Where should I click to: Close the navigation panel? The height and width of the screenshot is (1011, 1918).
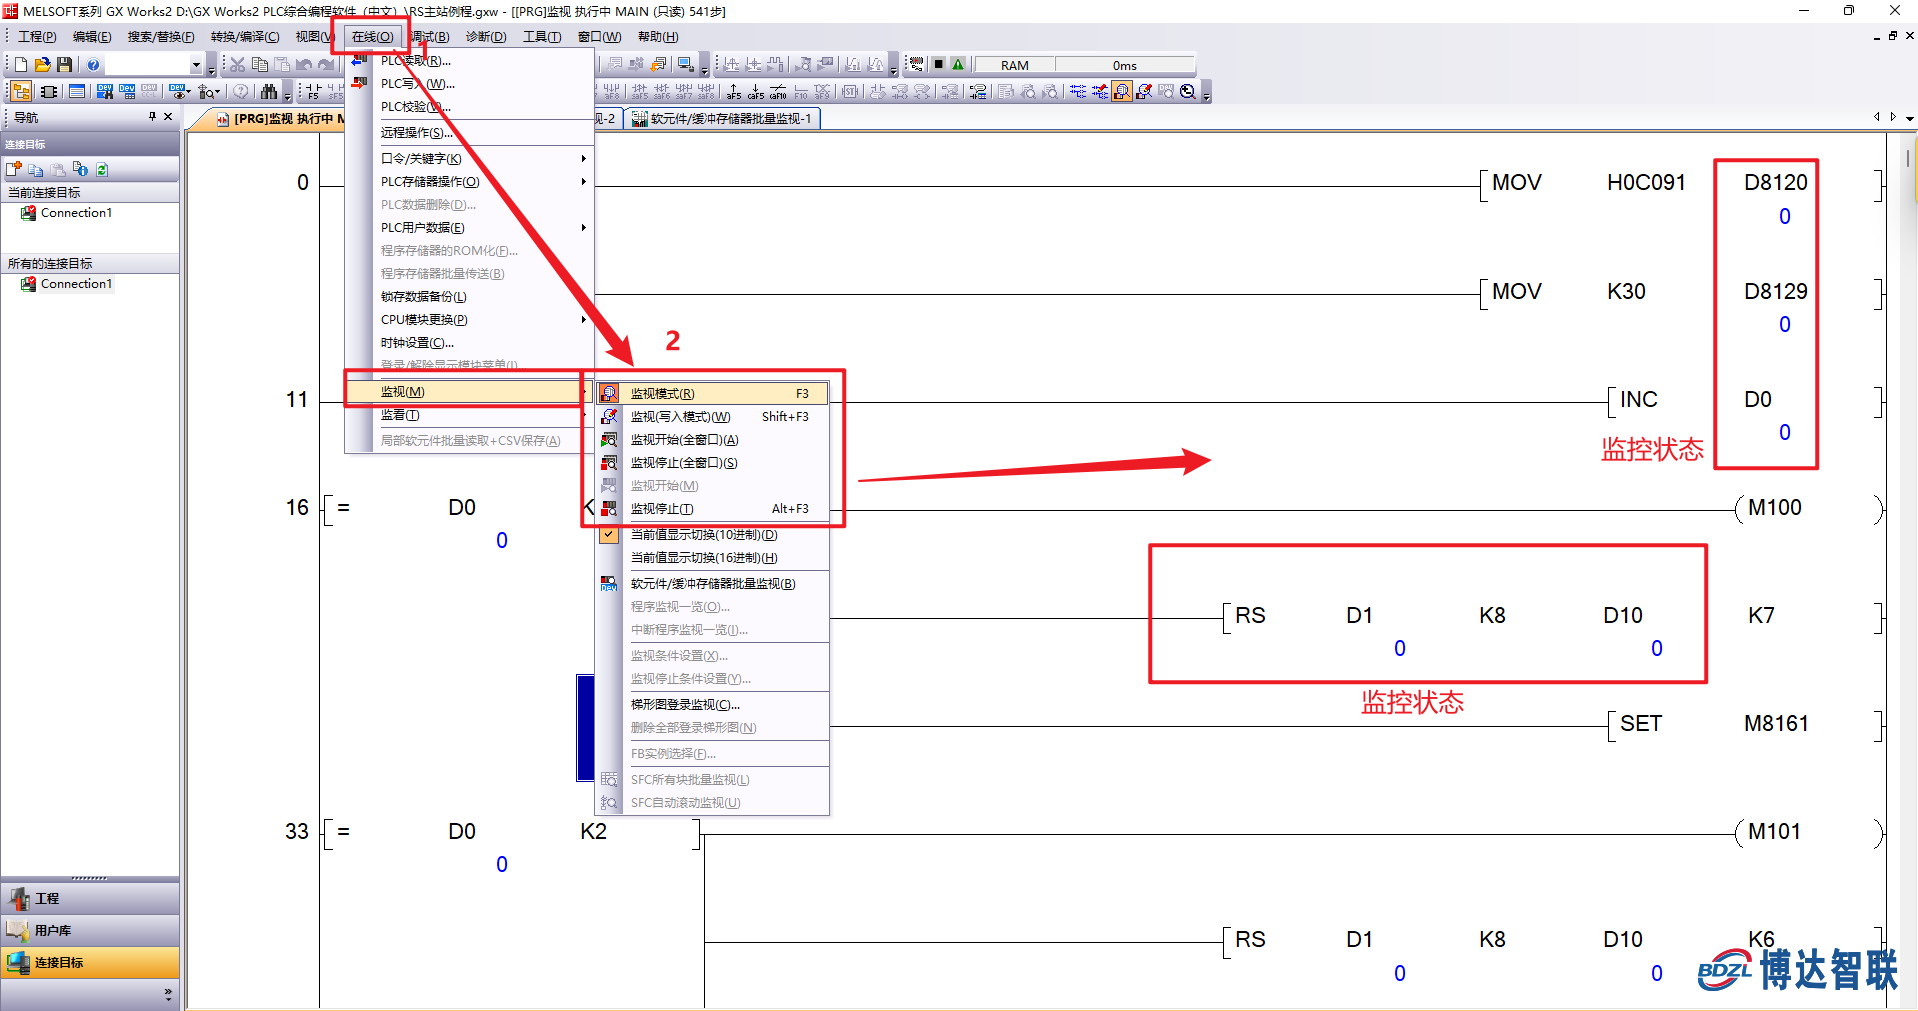coord(168,117)
